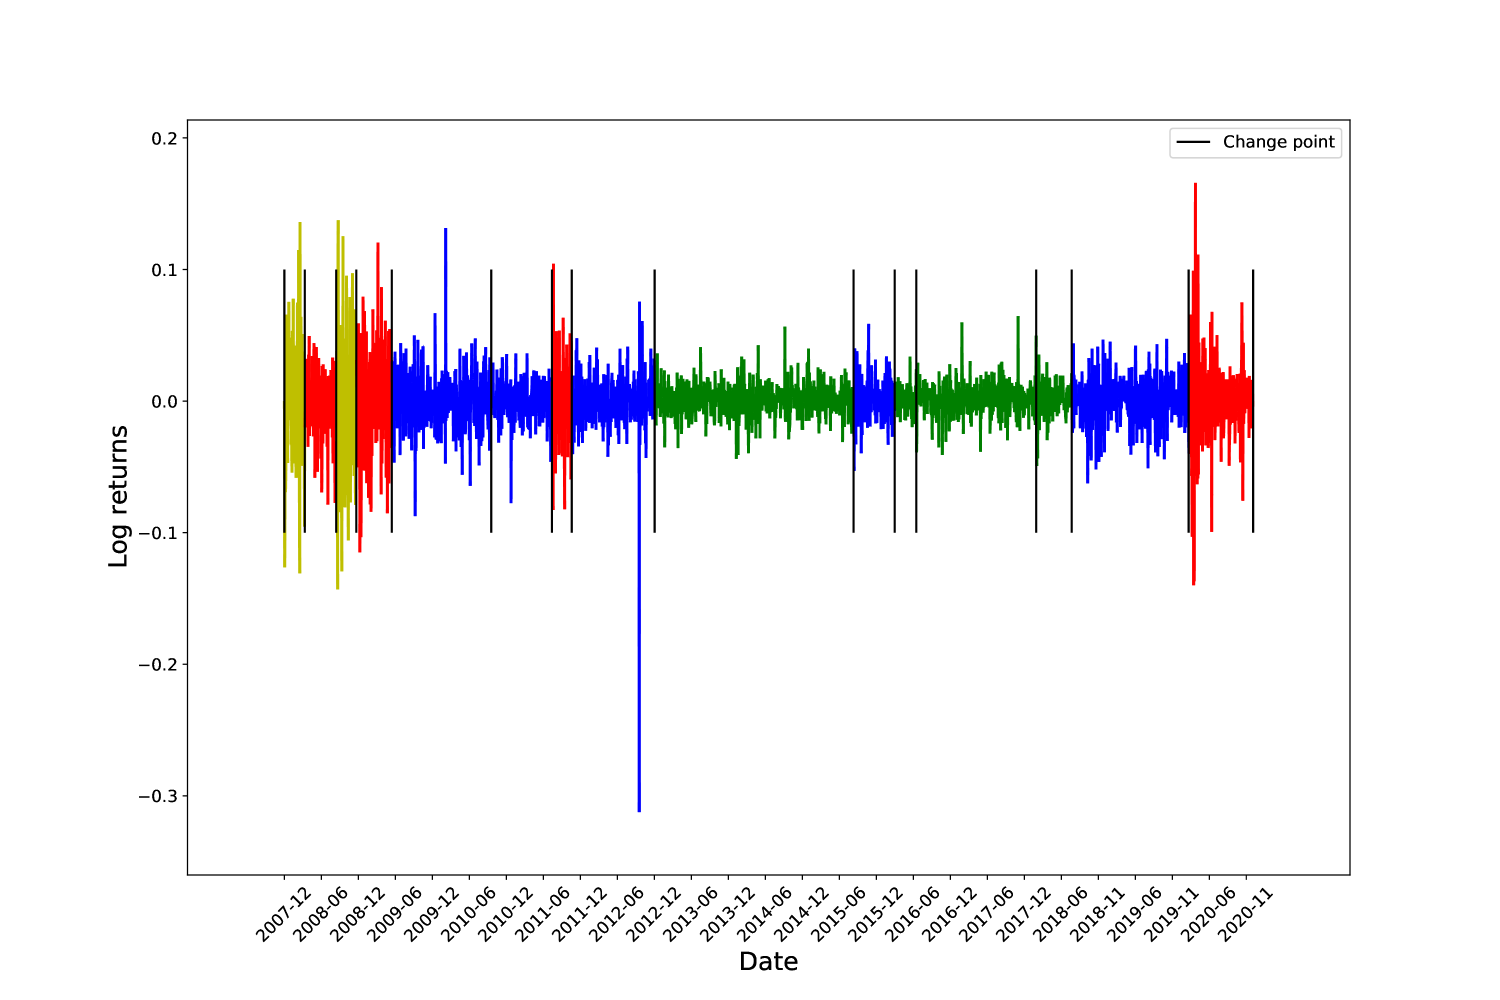
Task: Click the −0.1 y-axis tick label
Action: tap(158, 533)
